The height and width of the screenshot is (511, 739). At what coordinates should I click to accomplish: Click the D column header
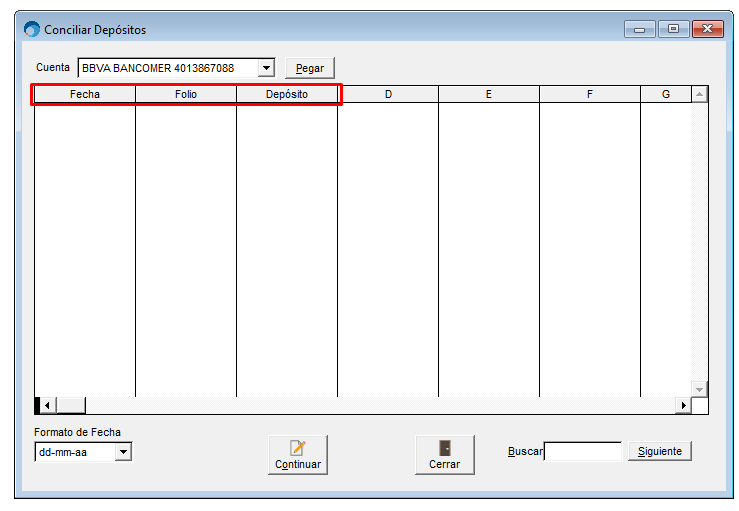[x=388, y=94]
